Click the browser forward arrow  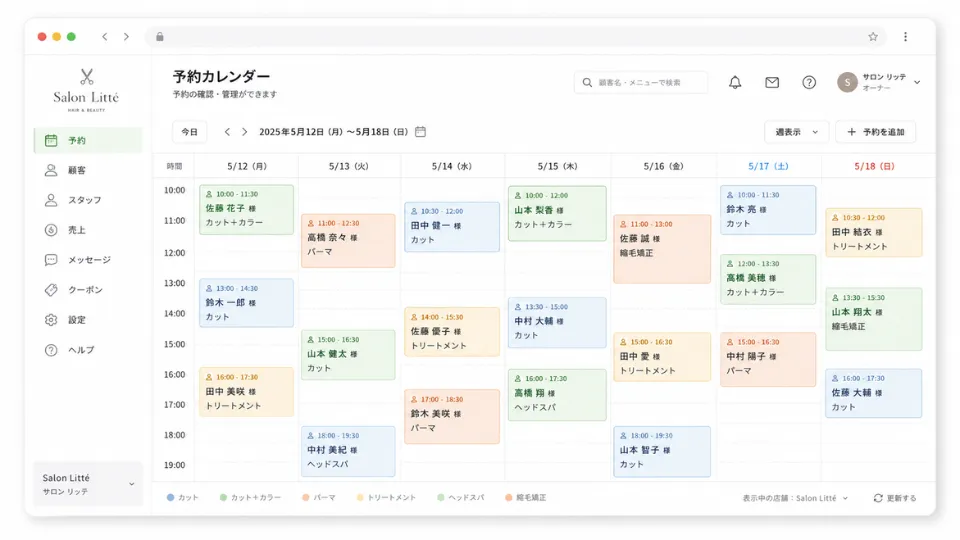[126, 37]
